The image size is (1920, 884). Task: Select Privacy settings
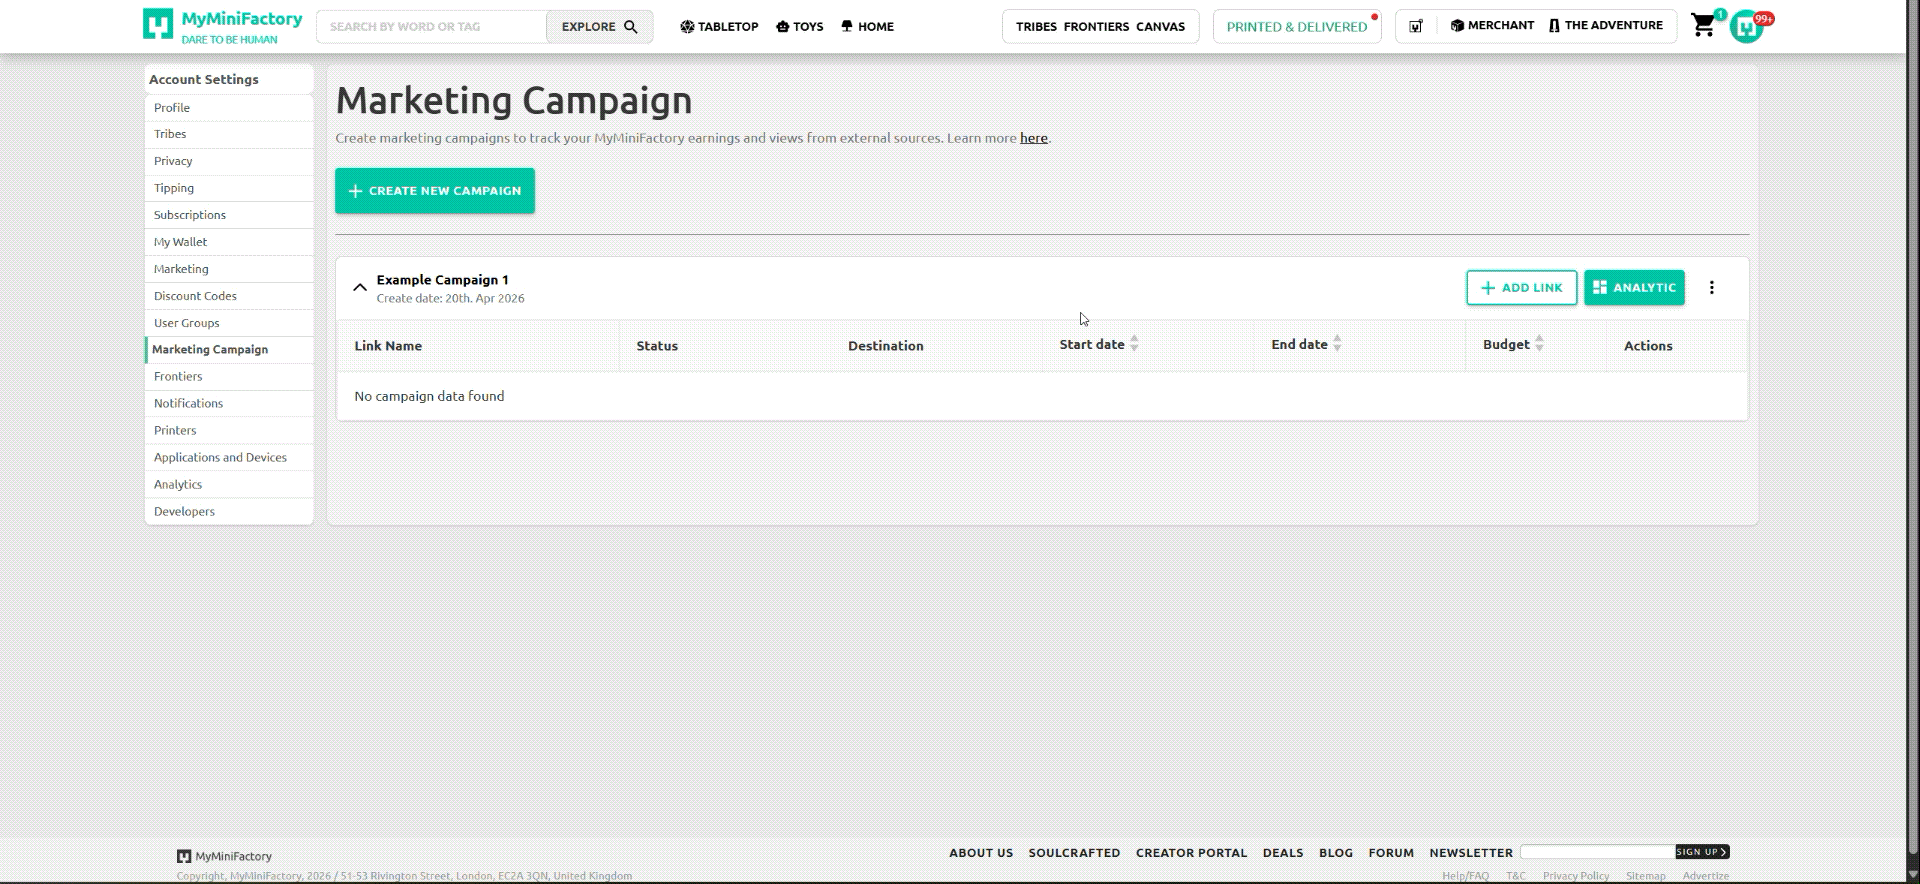229,161
